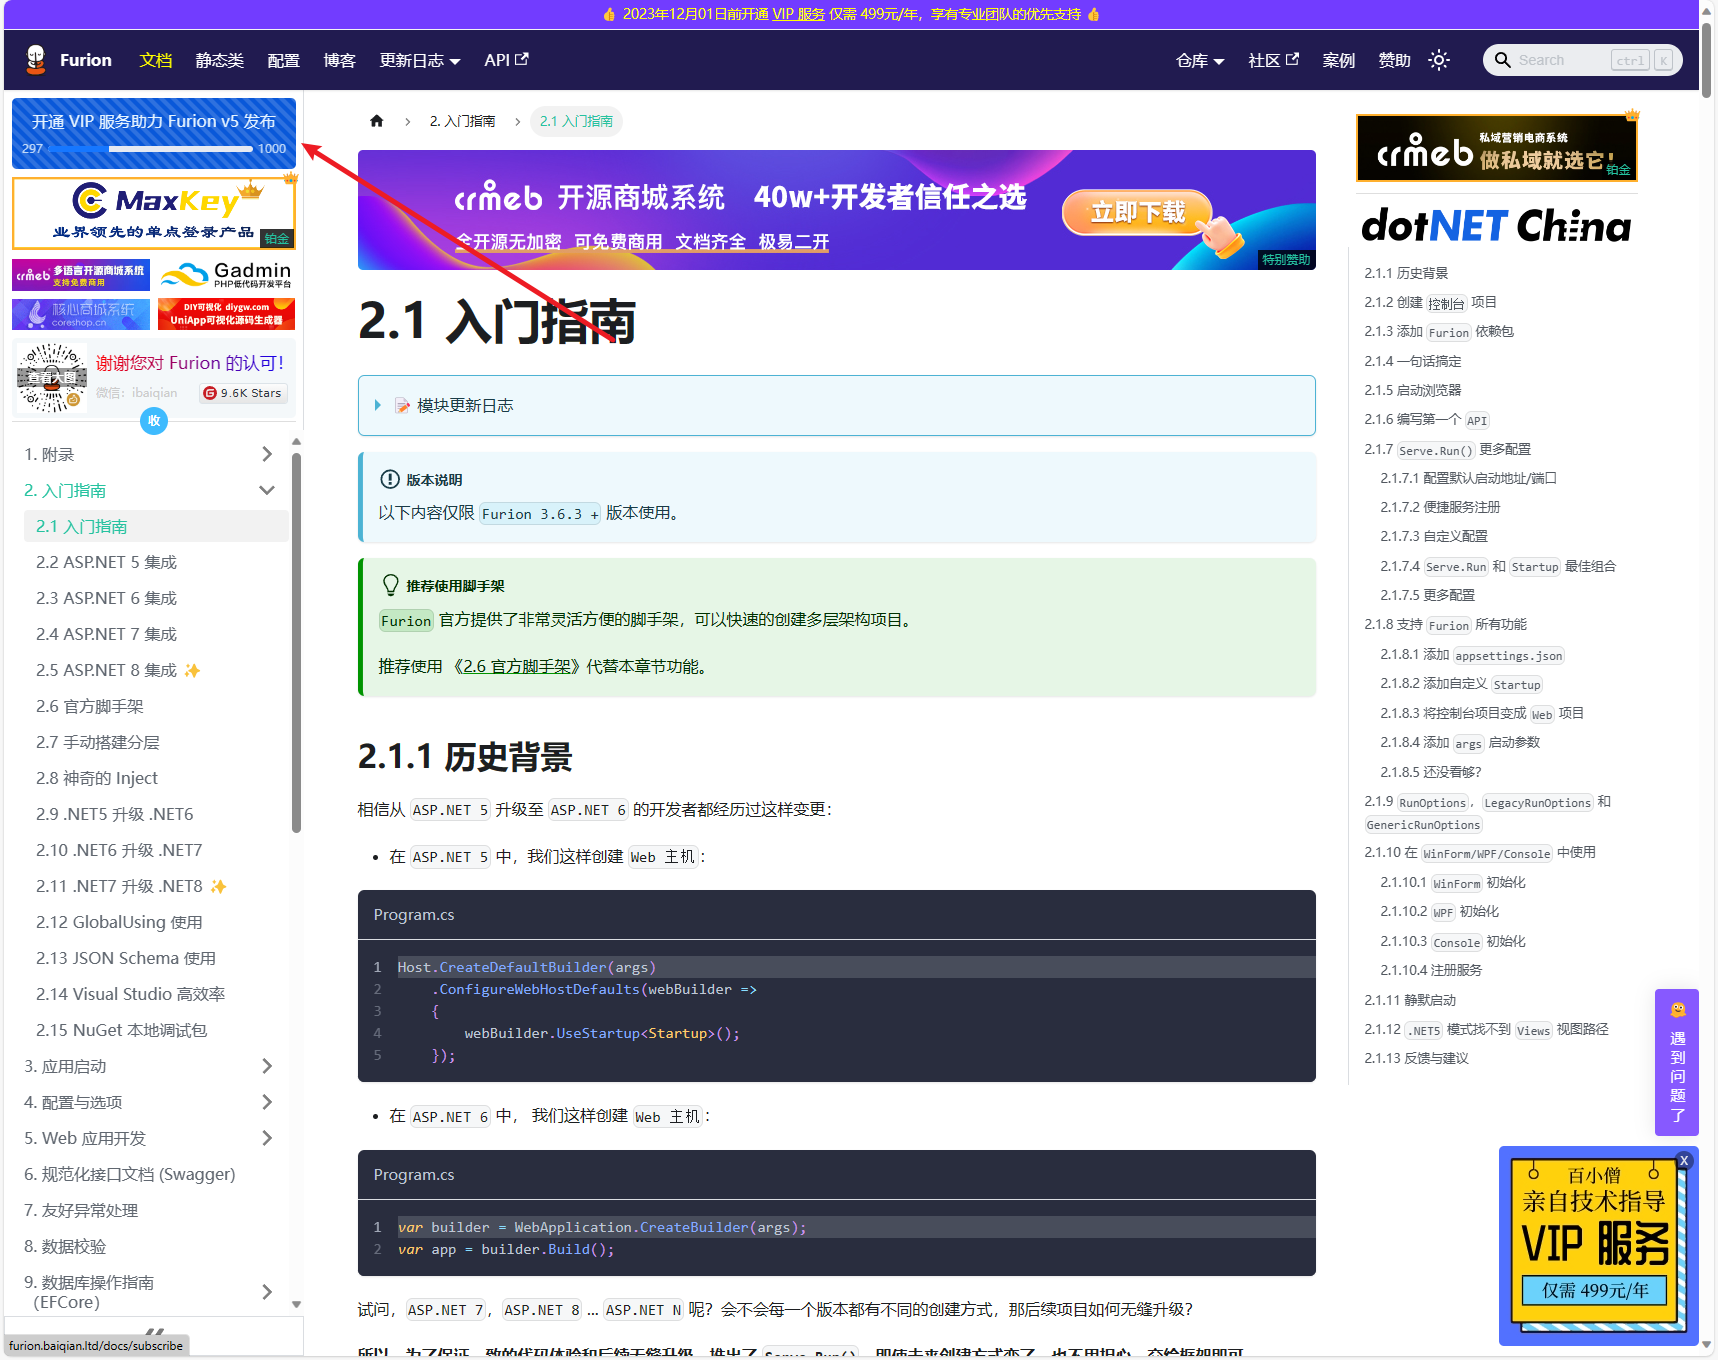
Task: Open the crmeb sidebar sponsor thumbnail
Action: tap(81, 275)
